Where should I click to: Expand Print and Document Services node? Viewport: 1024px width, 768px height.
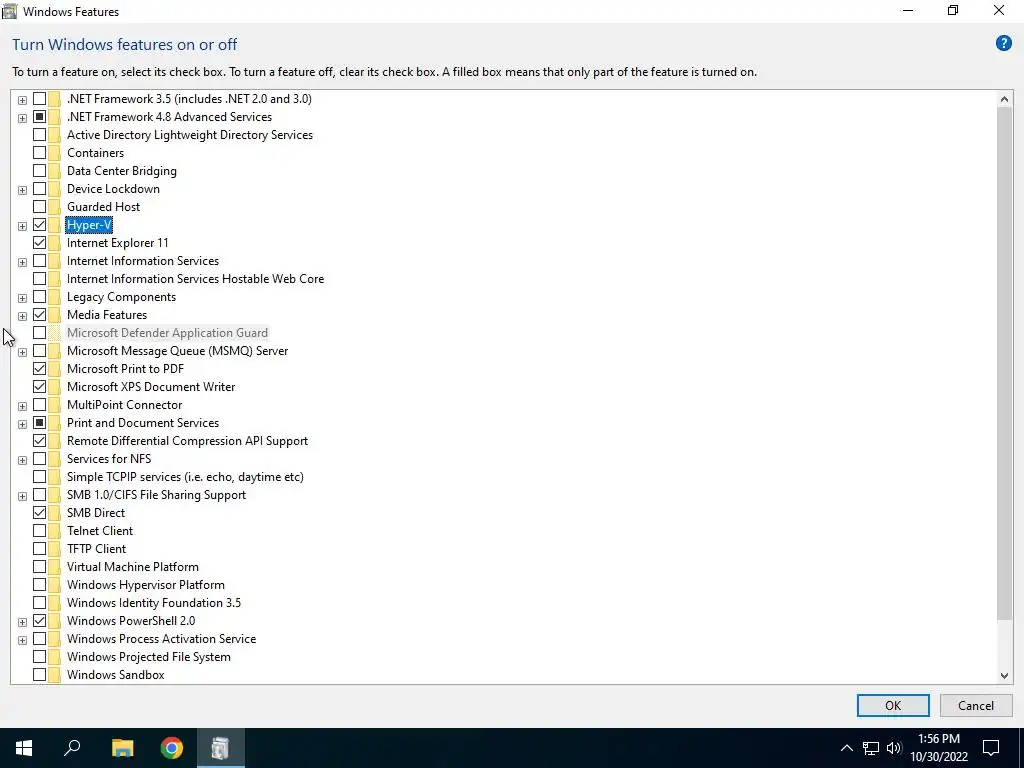[22, 424]
